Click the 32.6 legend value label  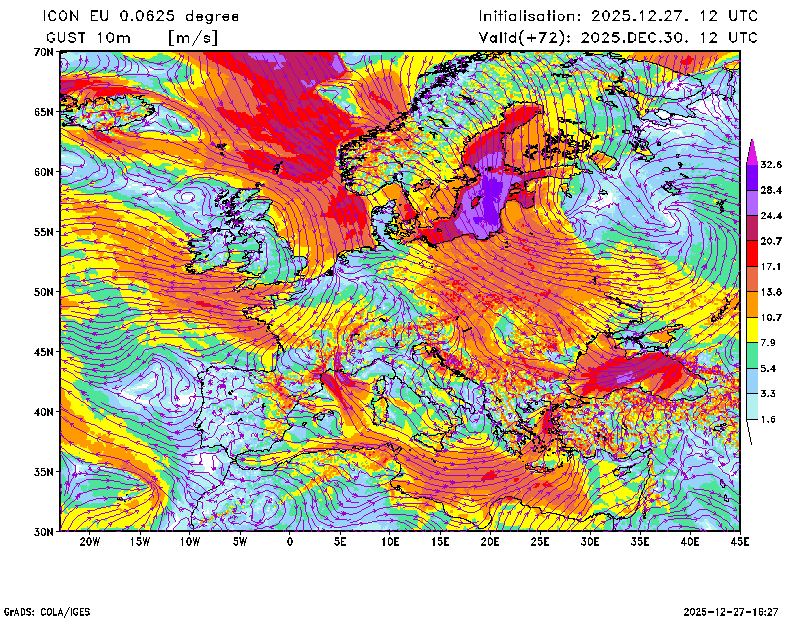coord(771,164)
